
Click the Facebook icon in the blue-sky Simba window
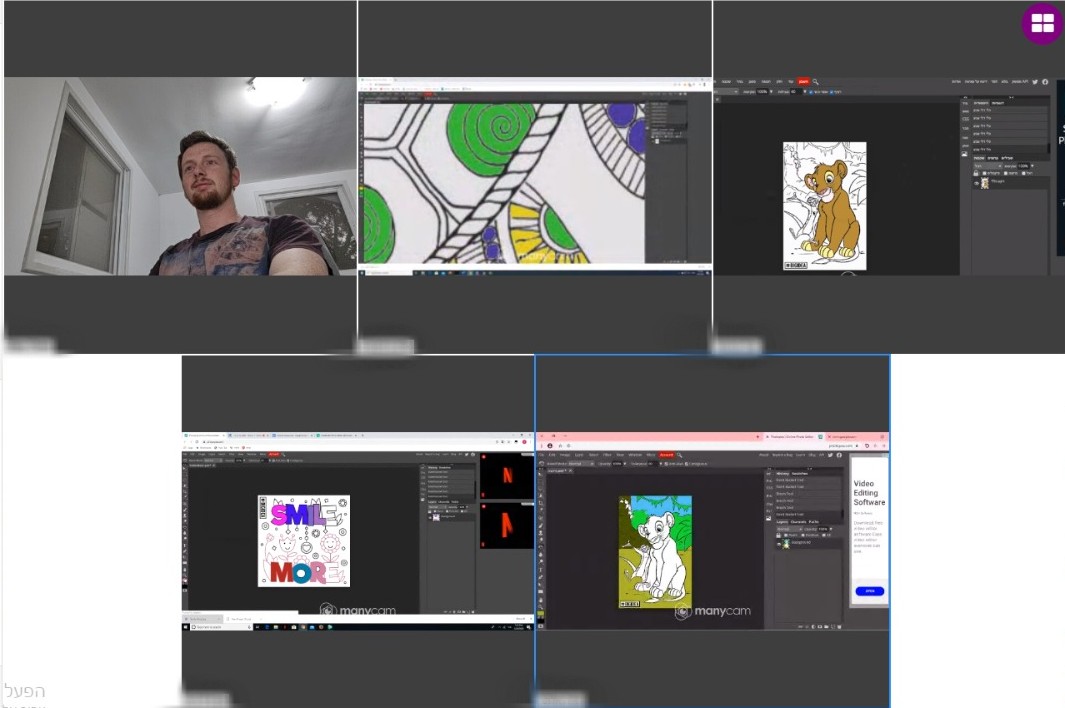(840, 455)
